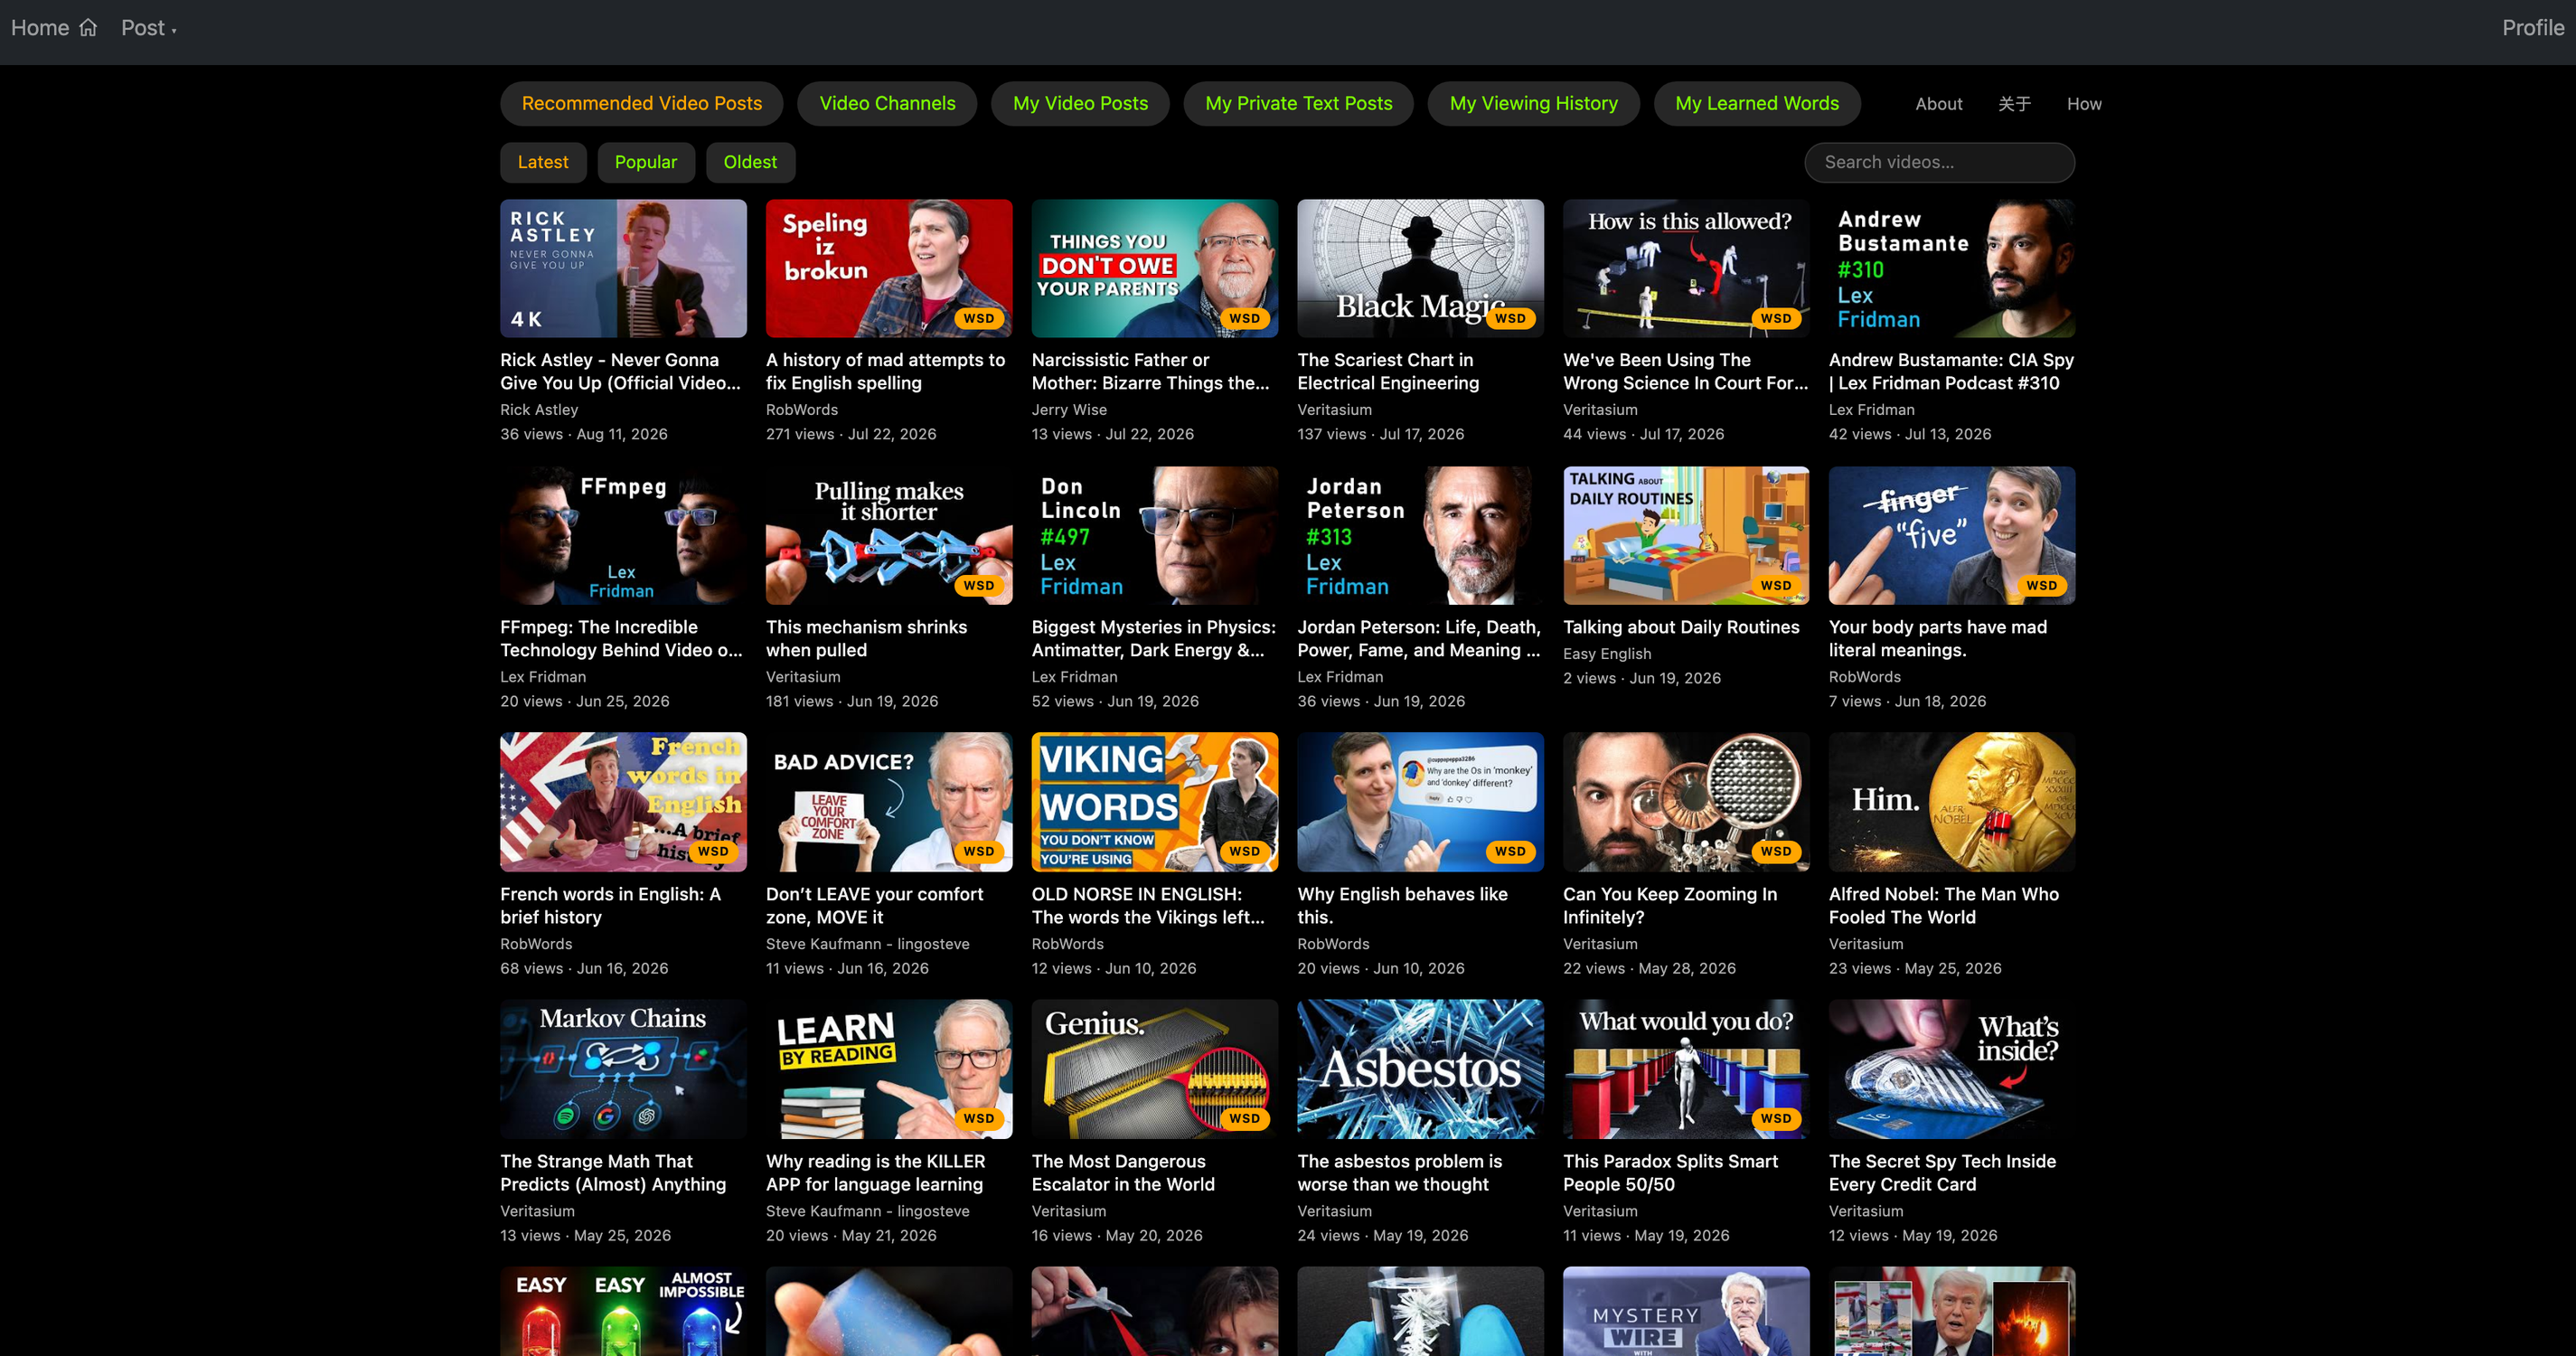This screenshot has width=2576, height=1356.
Task: Click WSD badge on Genius escalator thumbnail
Action: (1244, 1118)
